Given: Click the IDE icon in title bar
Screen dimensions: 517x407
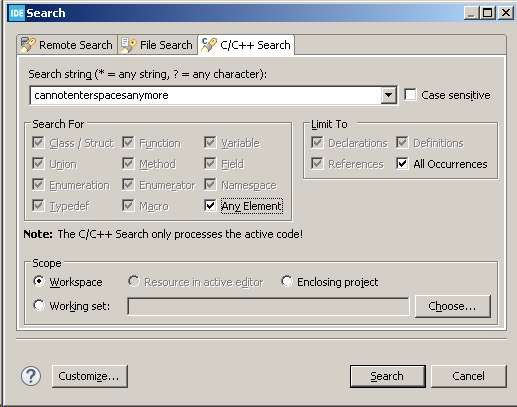Looking at the screenshot, I should coord(17,13).
